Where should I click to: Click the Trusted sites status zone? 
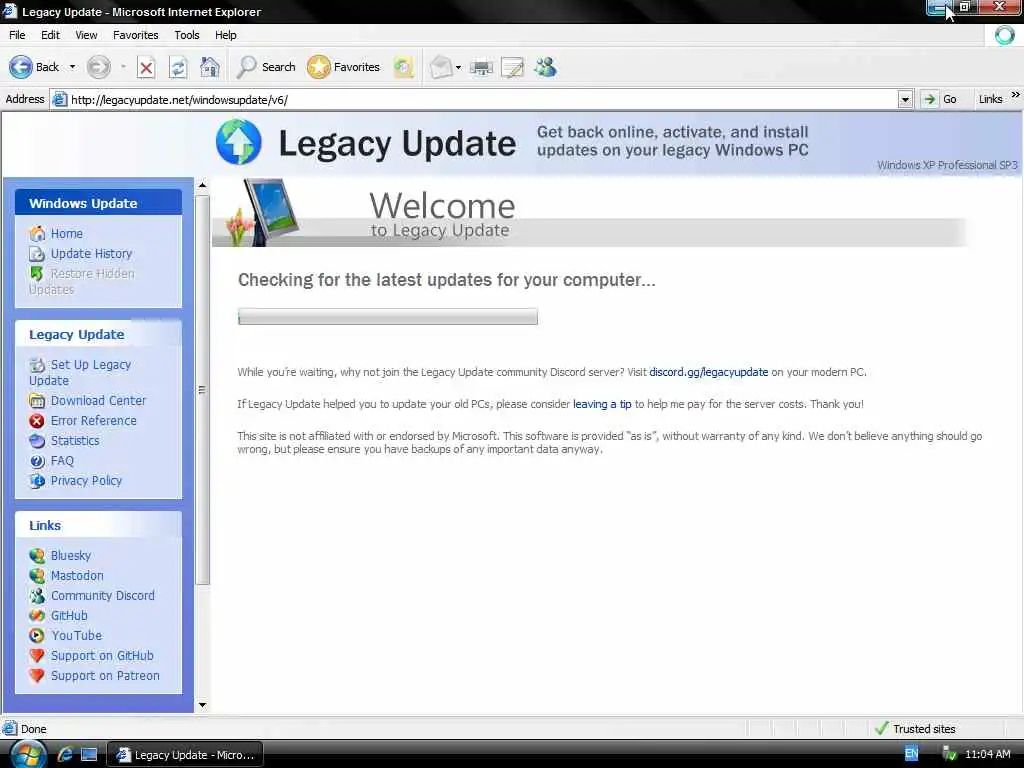[x=915, y=728]
